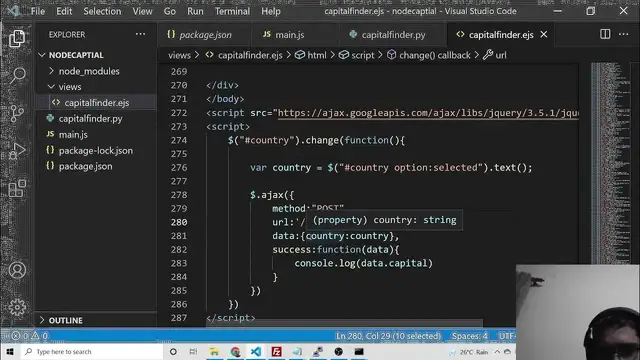Open the Edit menu
The image size is (640, 360).
(64, 11)
